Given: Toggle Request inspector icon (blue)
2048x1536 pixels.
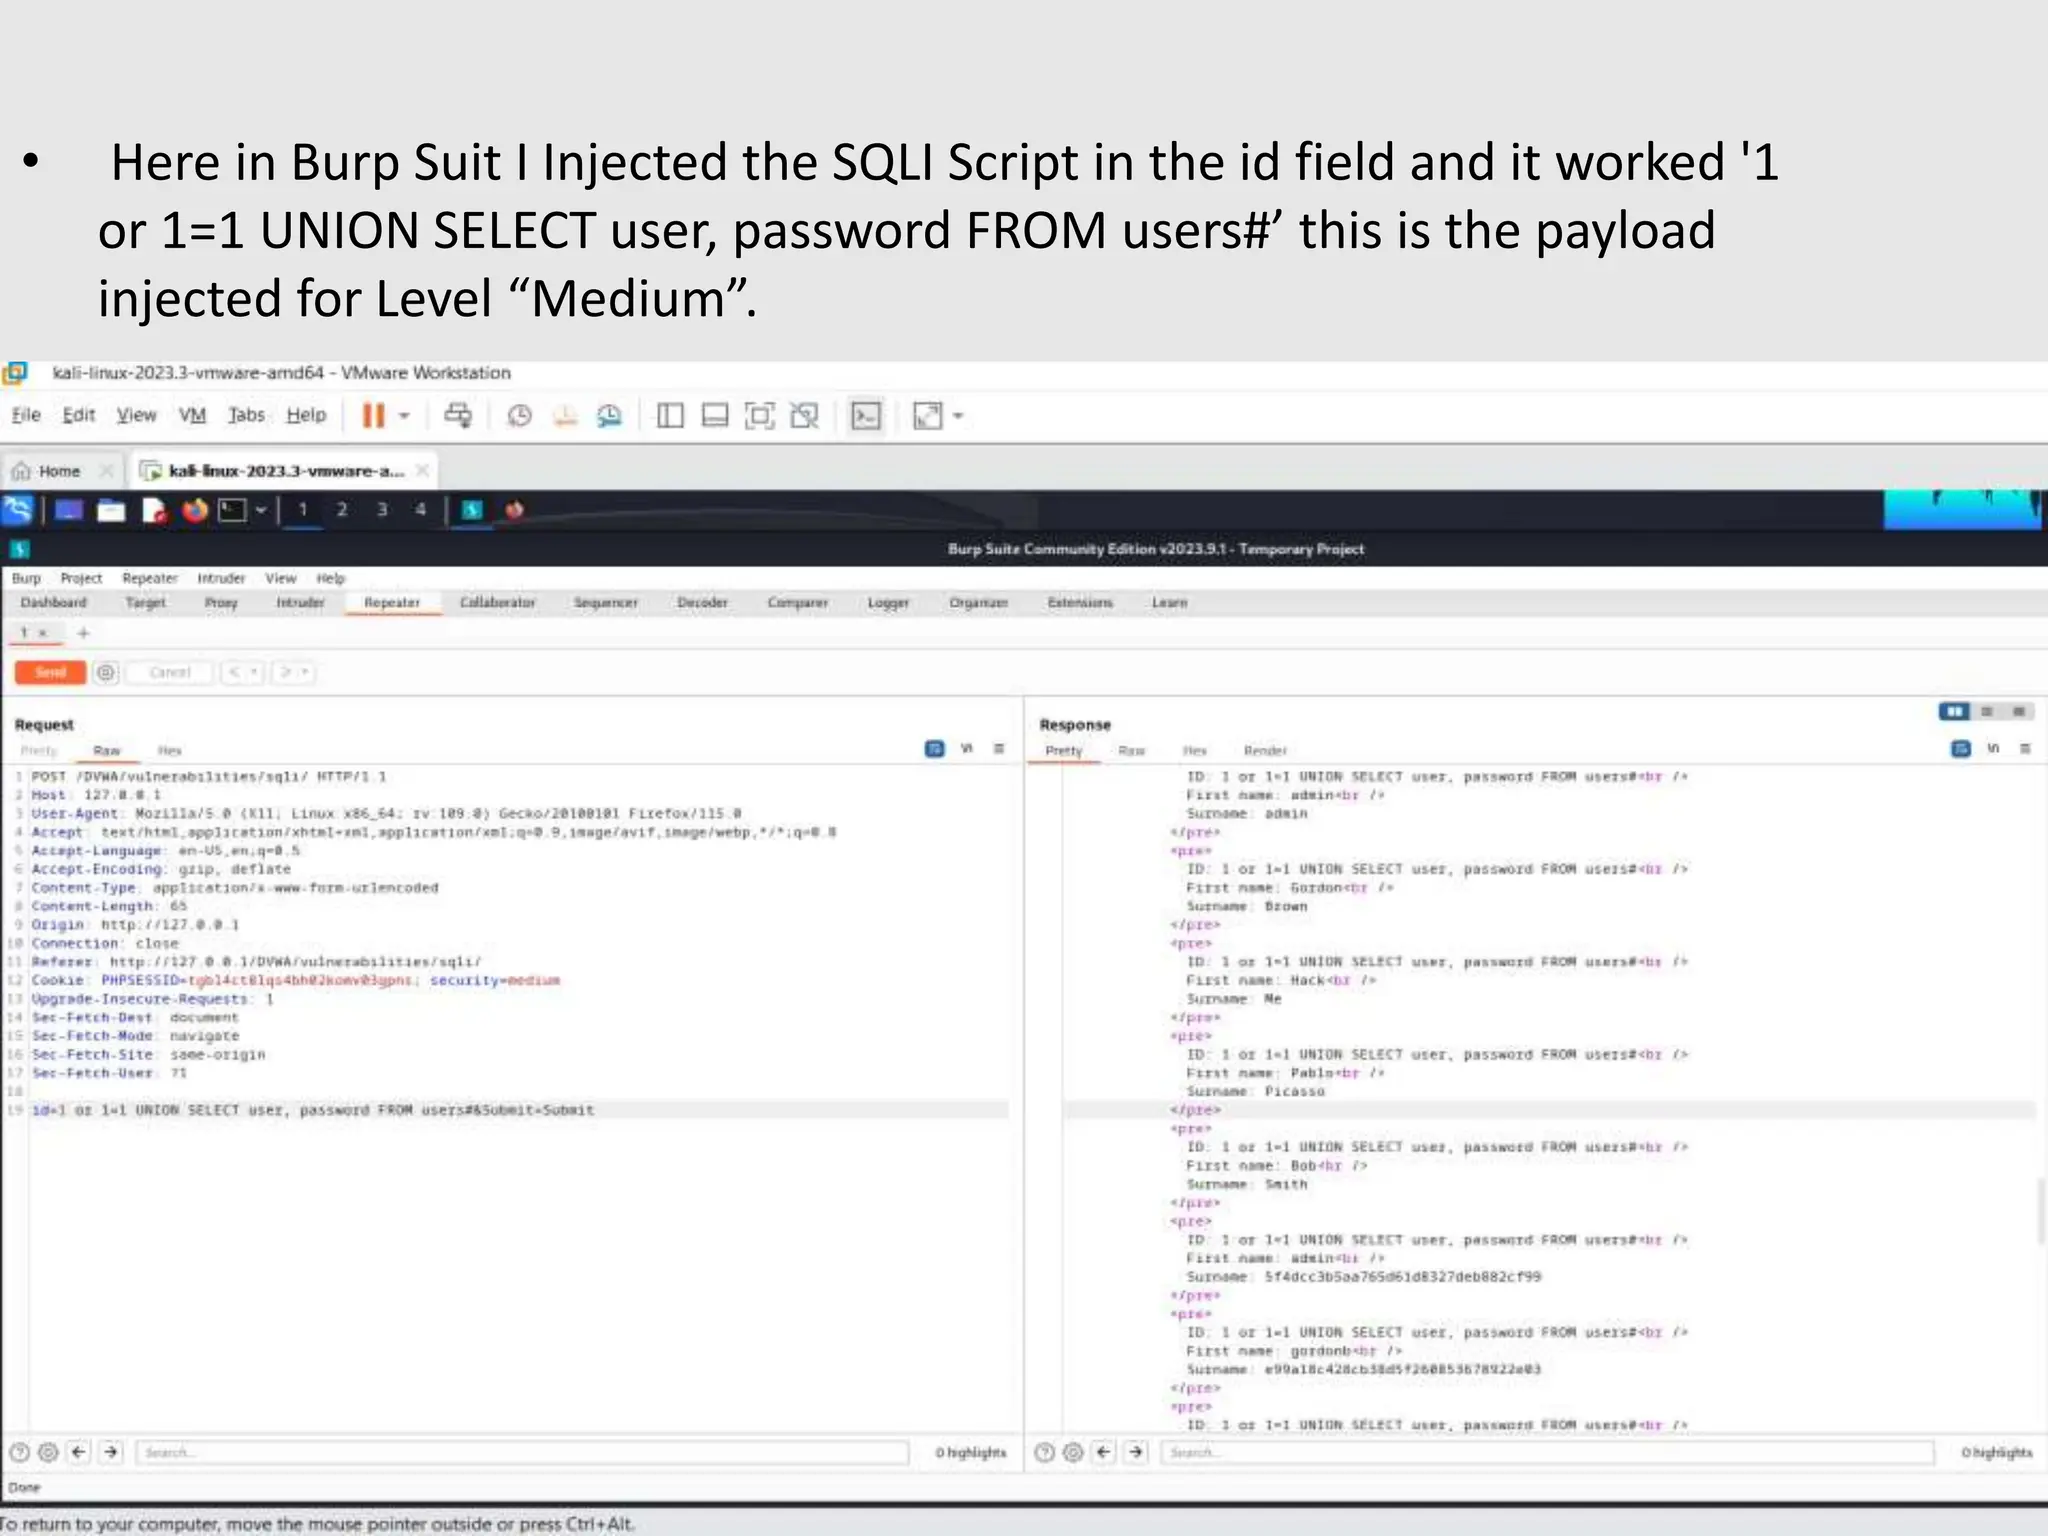Looking at the screenshot, I should [x=935, y=749].
